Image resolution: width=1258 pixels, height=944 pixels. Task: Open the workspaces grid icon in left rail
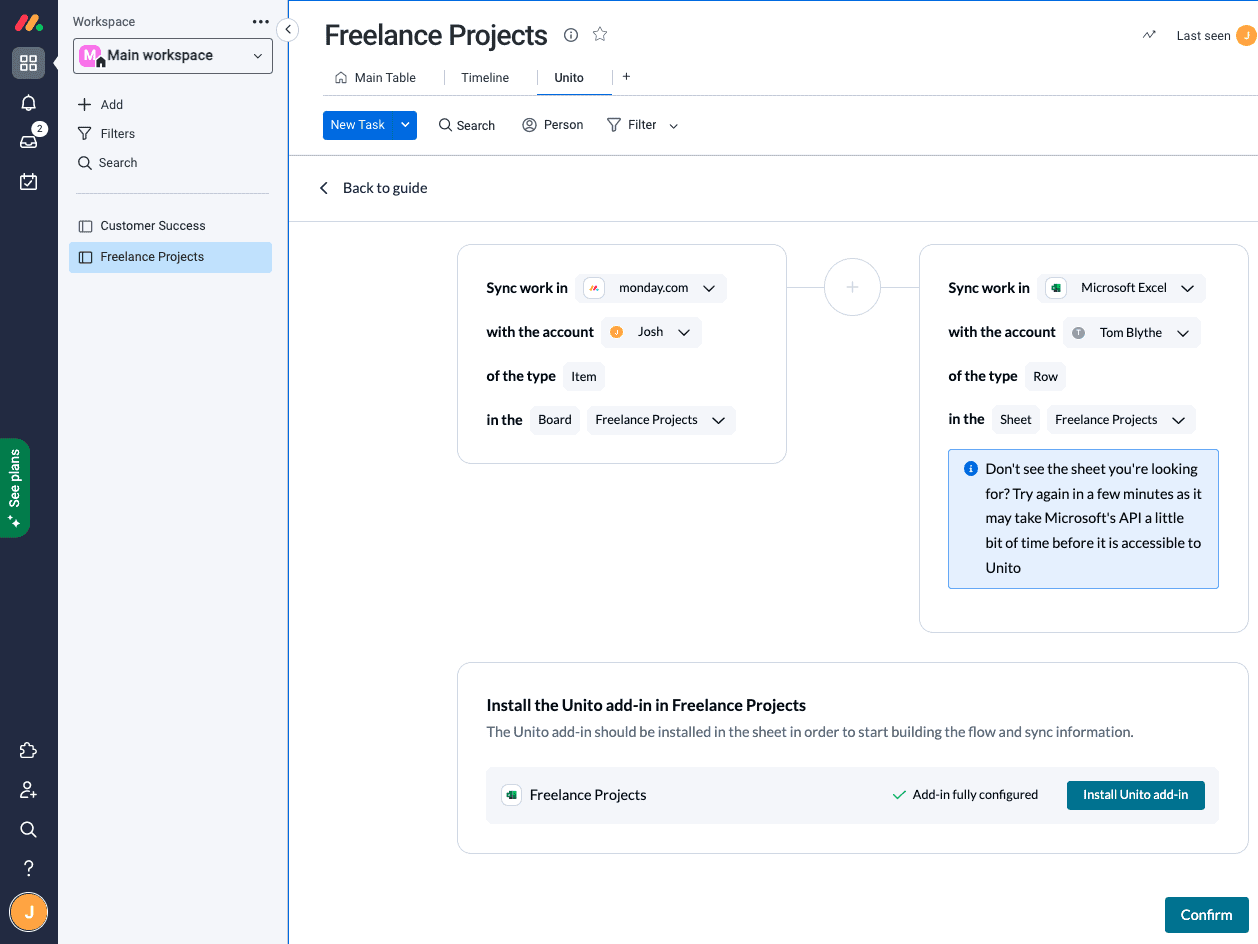coord(28,63)
